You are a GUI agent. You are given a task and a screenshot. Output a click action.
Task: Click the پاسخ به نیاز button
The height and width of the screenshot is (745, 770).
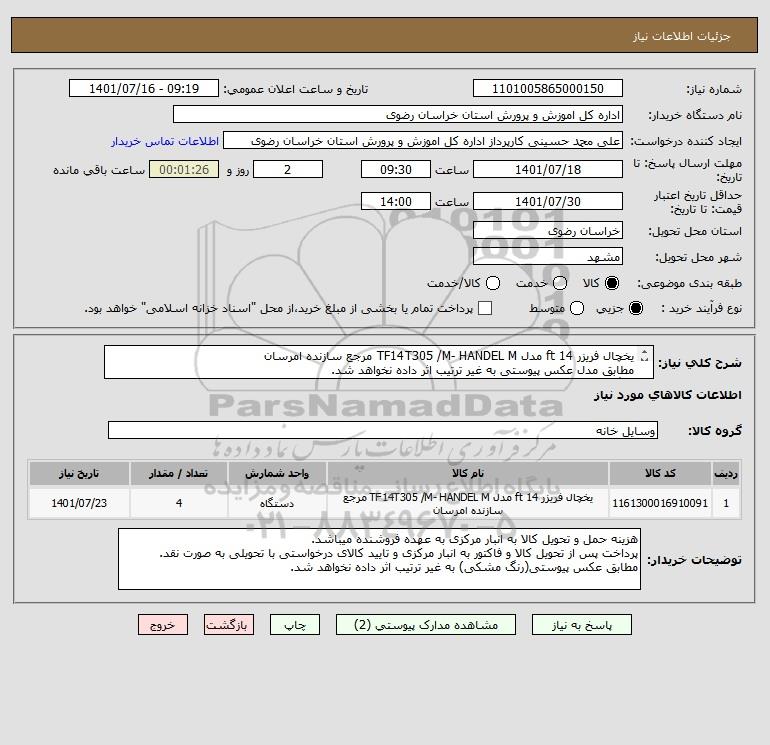coord(582,625)
